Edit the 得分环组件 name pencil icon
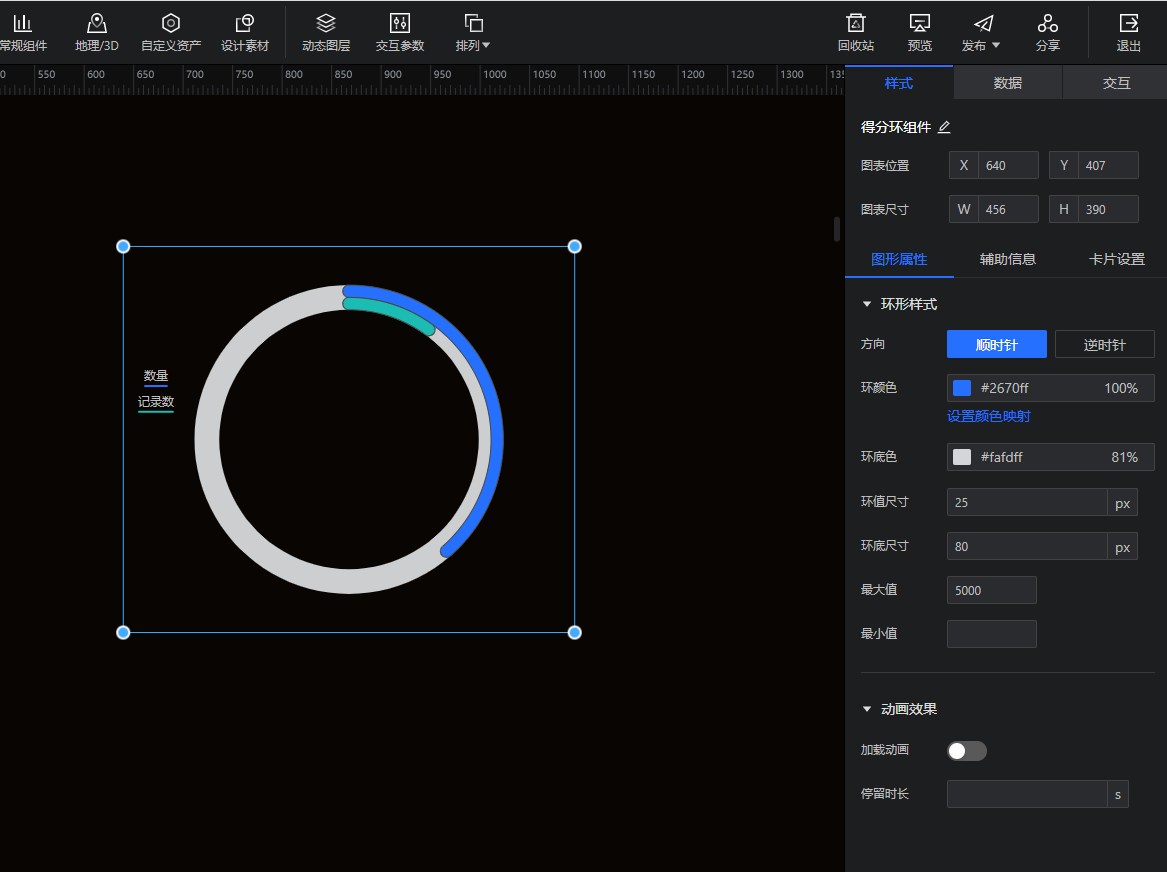The height and width of the screenshot is (872, 1167). coord(944,127)
